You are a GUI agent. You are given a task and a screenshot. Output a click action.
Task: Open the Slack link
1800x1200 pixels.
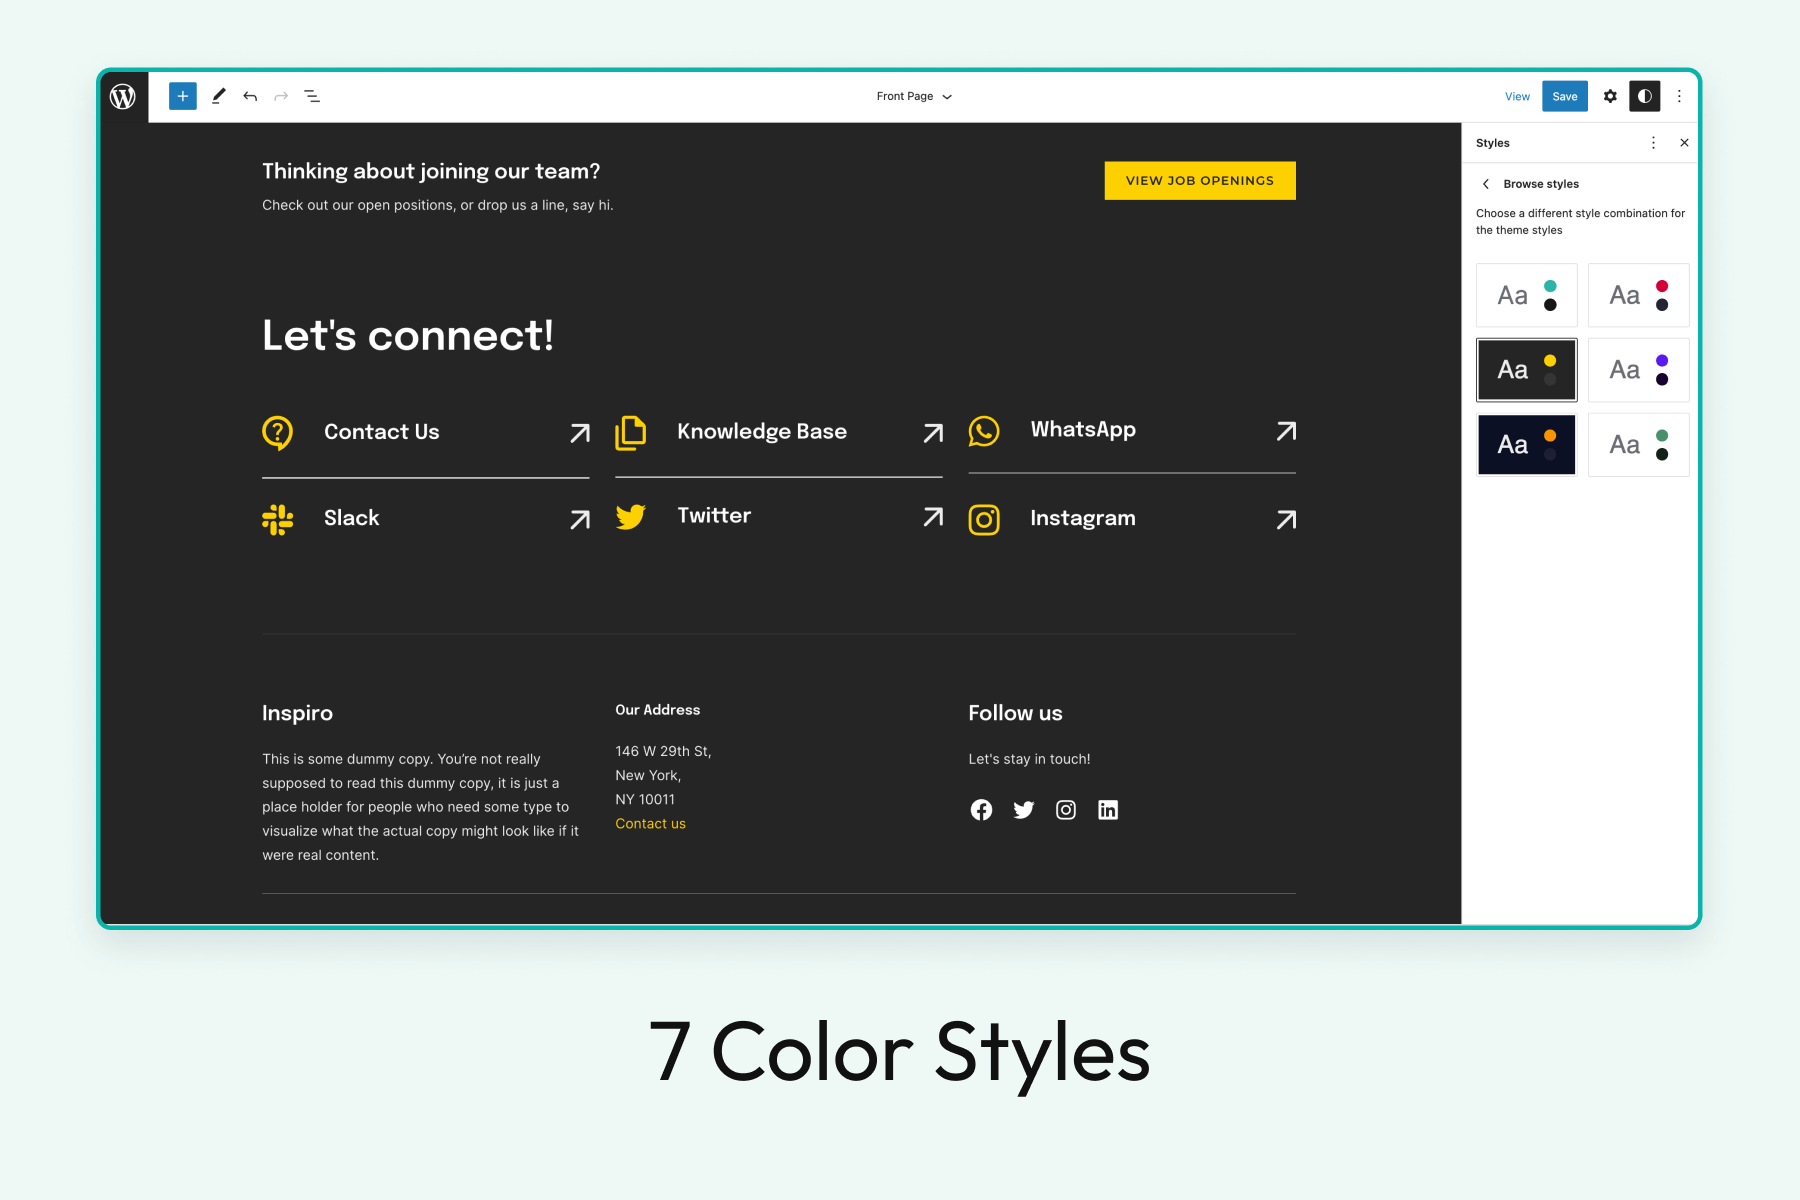coord(352,518)
